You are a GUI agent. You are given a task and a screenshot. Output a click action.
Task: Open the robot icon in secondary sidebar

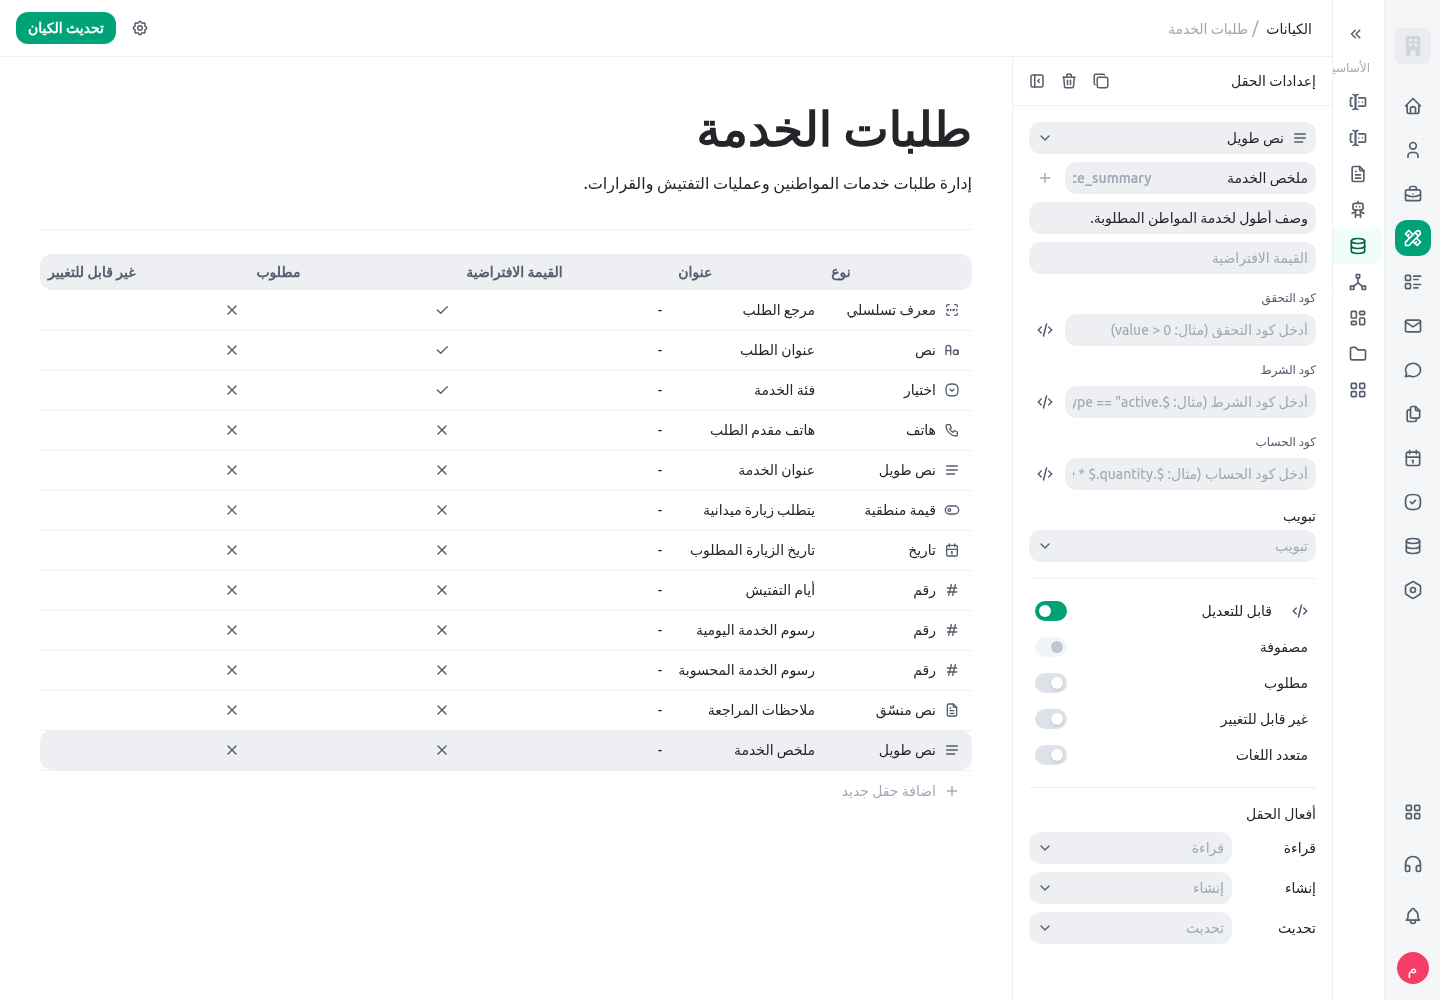click(x=1358, y=210)
